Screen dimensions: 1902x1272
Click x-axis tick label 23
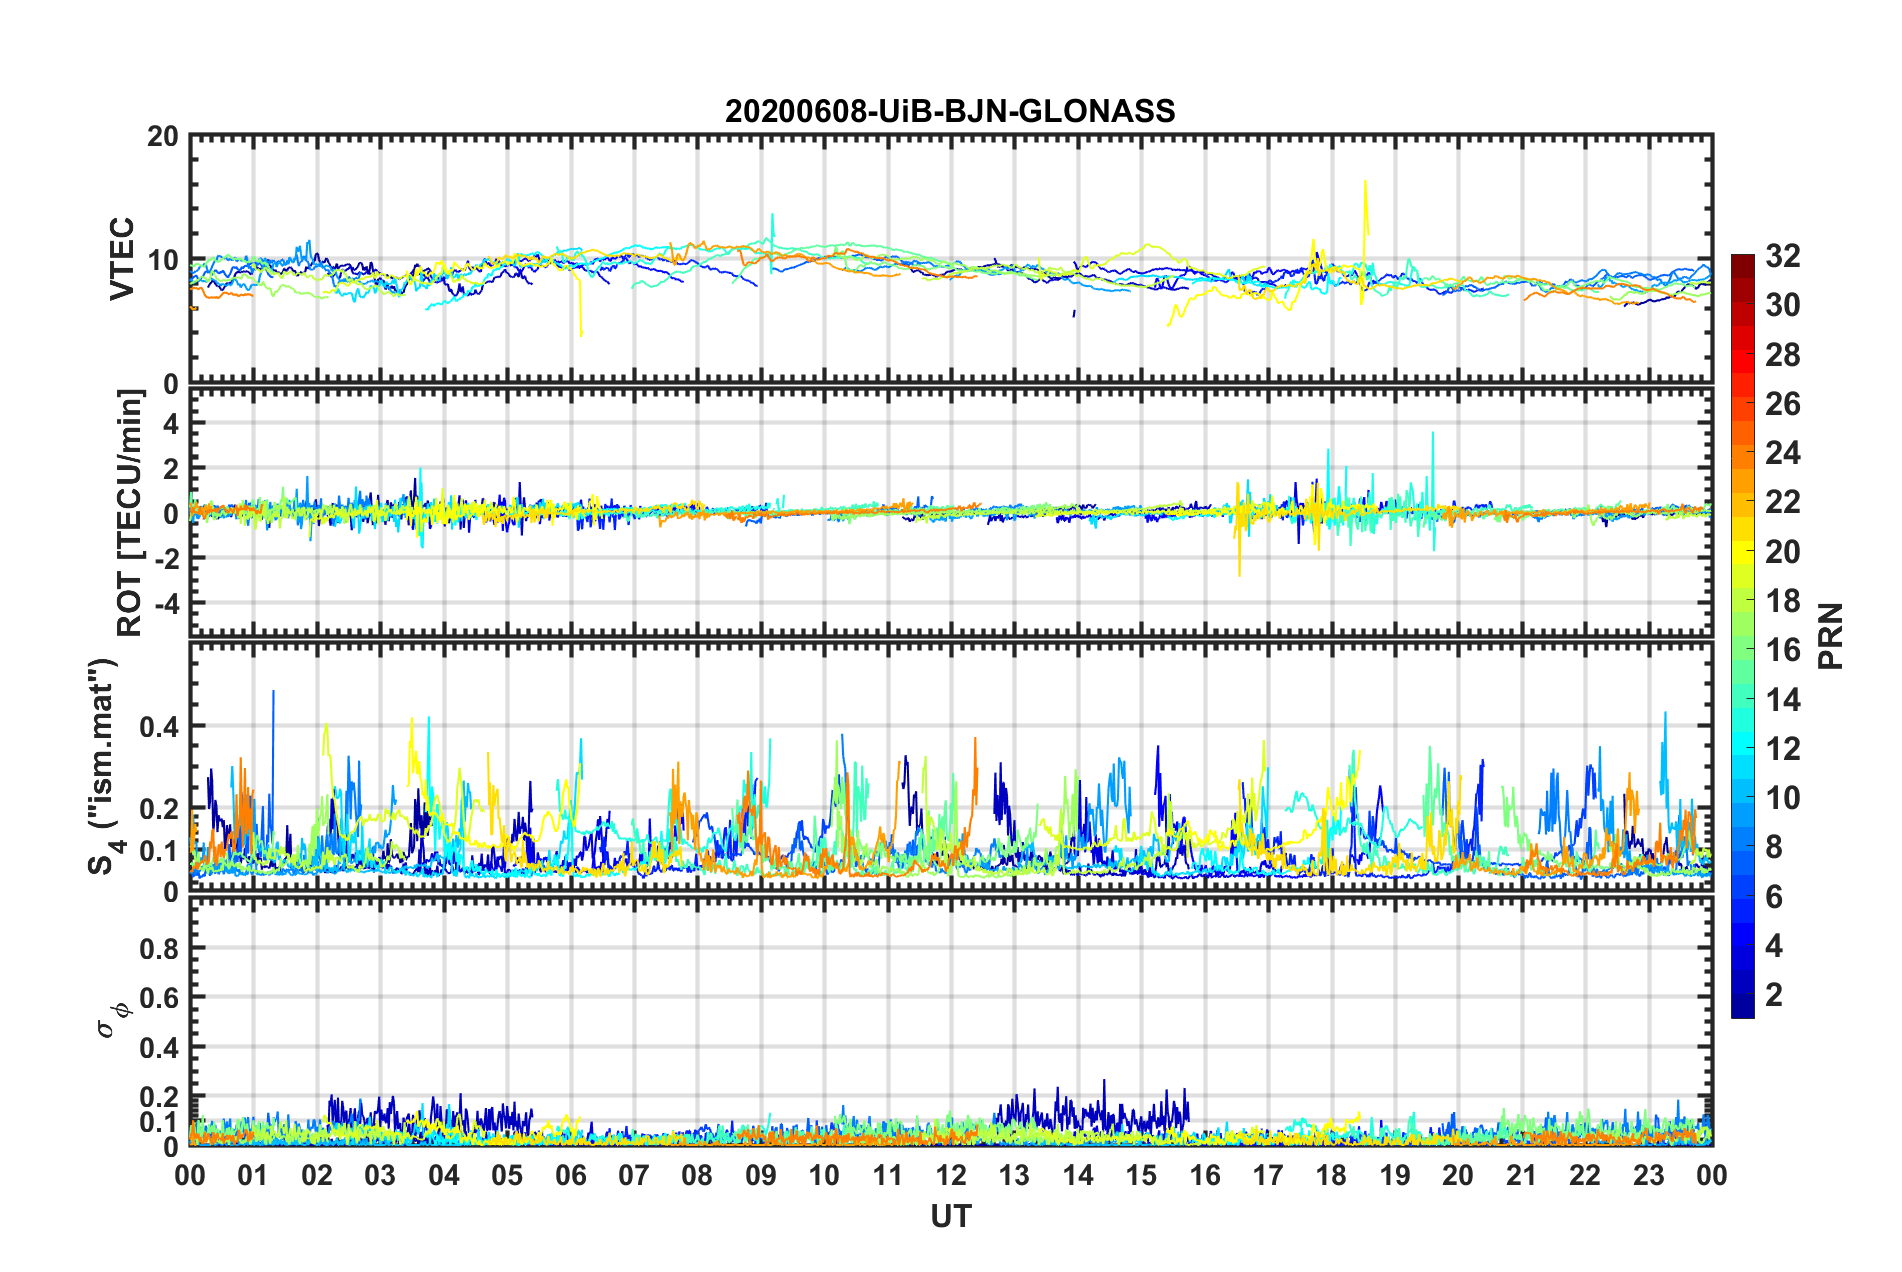pos(1649,1175)
